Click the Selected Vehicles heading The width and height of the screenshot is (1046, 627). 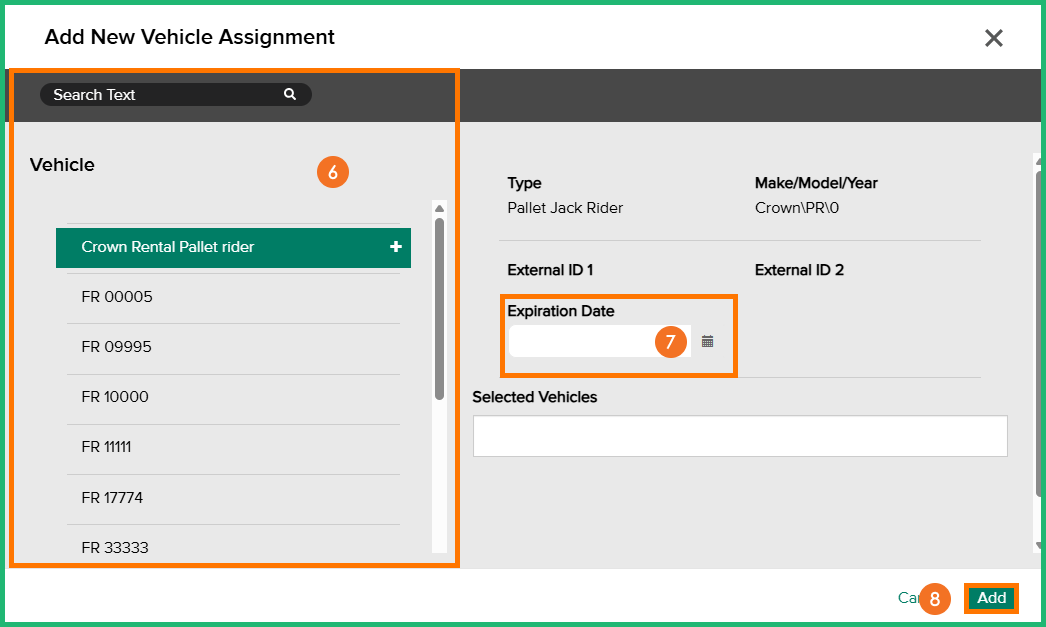click(x=534, y=397)
